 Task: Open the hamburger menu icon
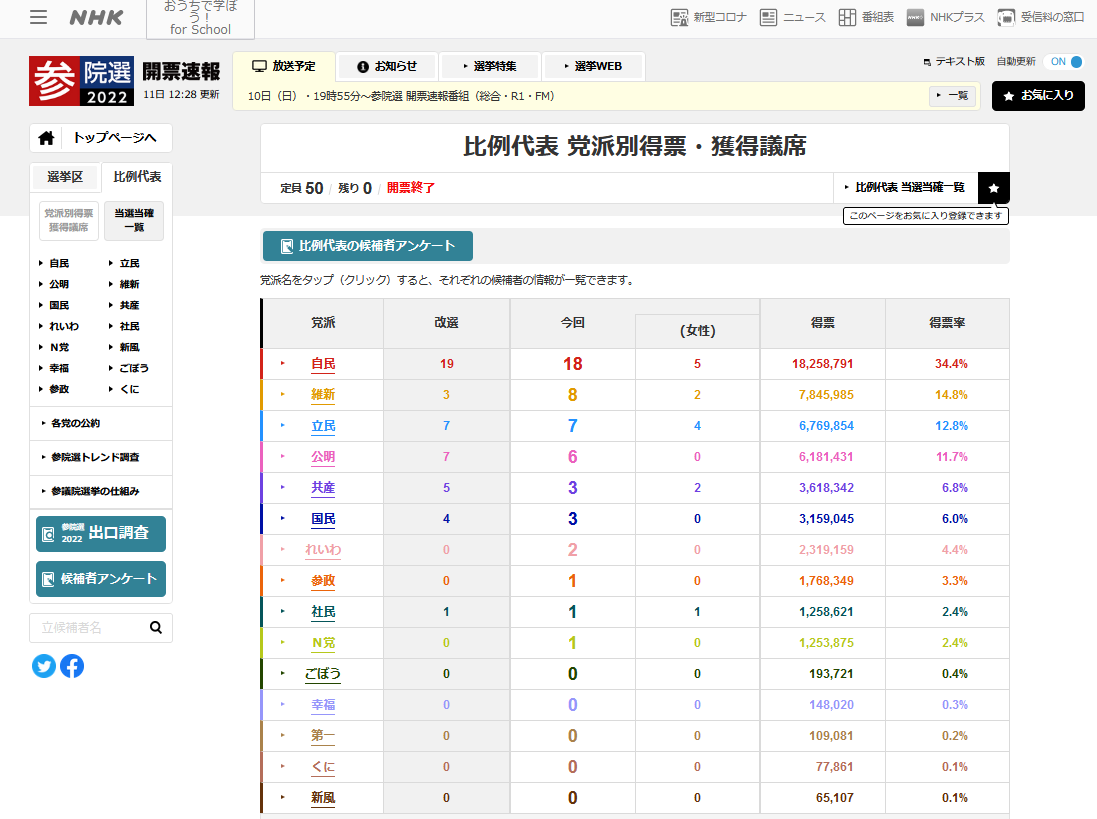(38, 17)
